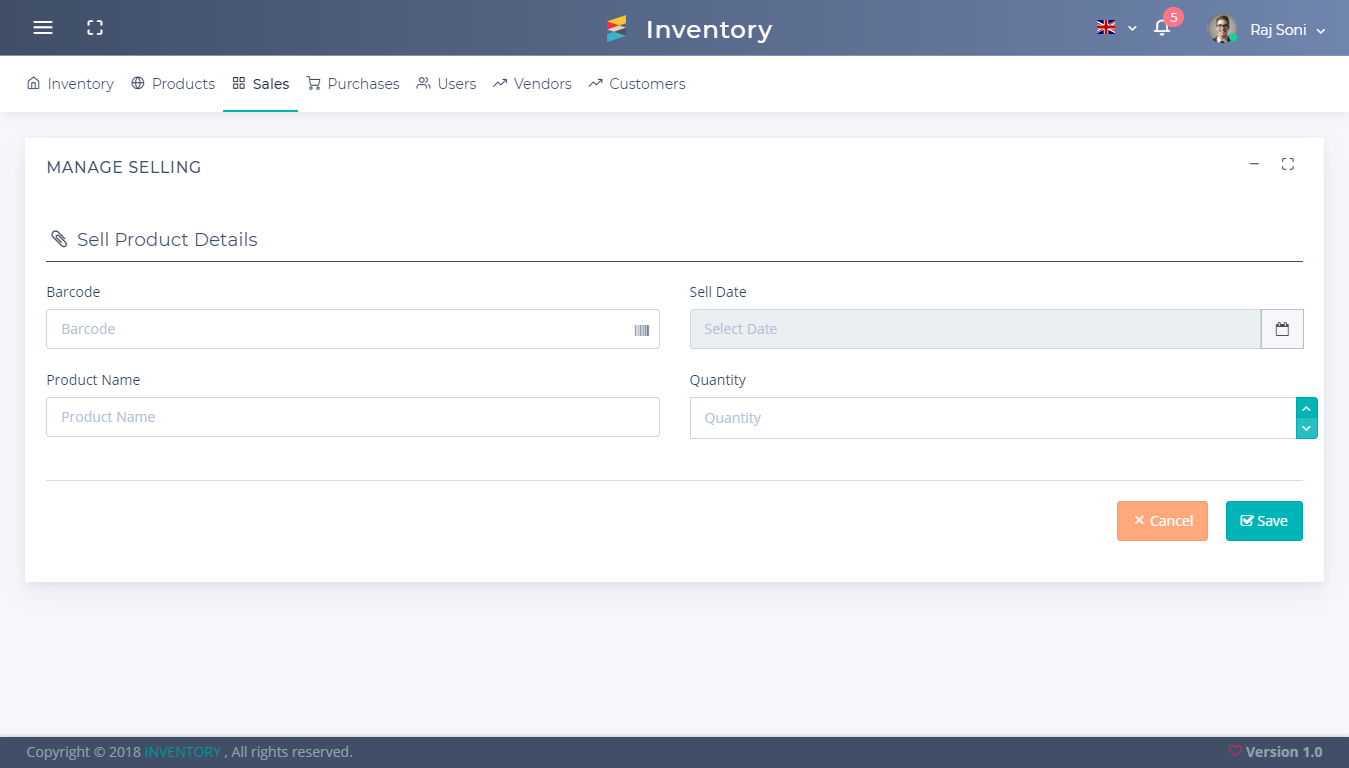Screen dimensions: 1349x768
Task: Decrease quantity with the down arrow
Action: click(x=1306, y=428)
